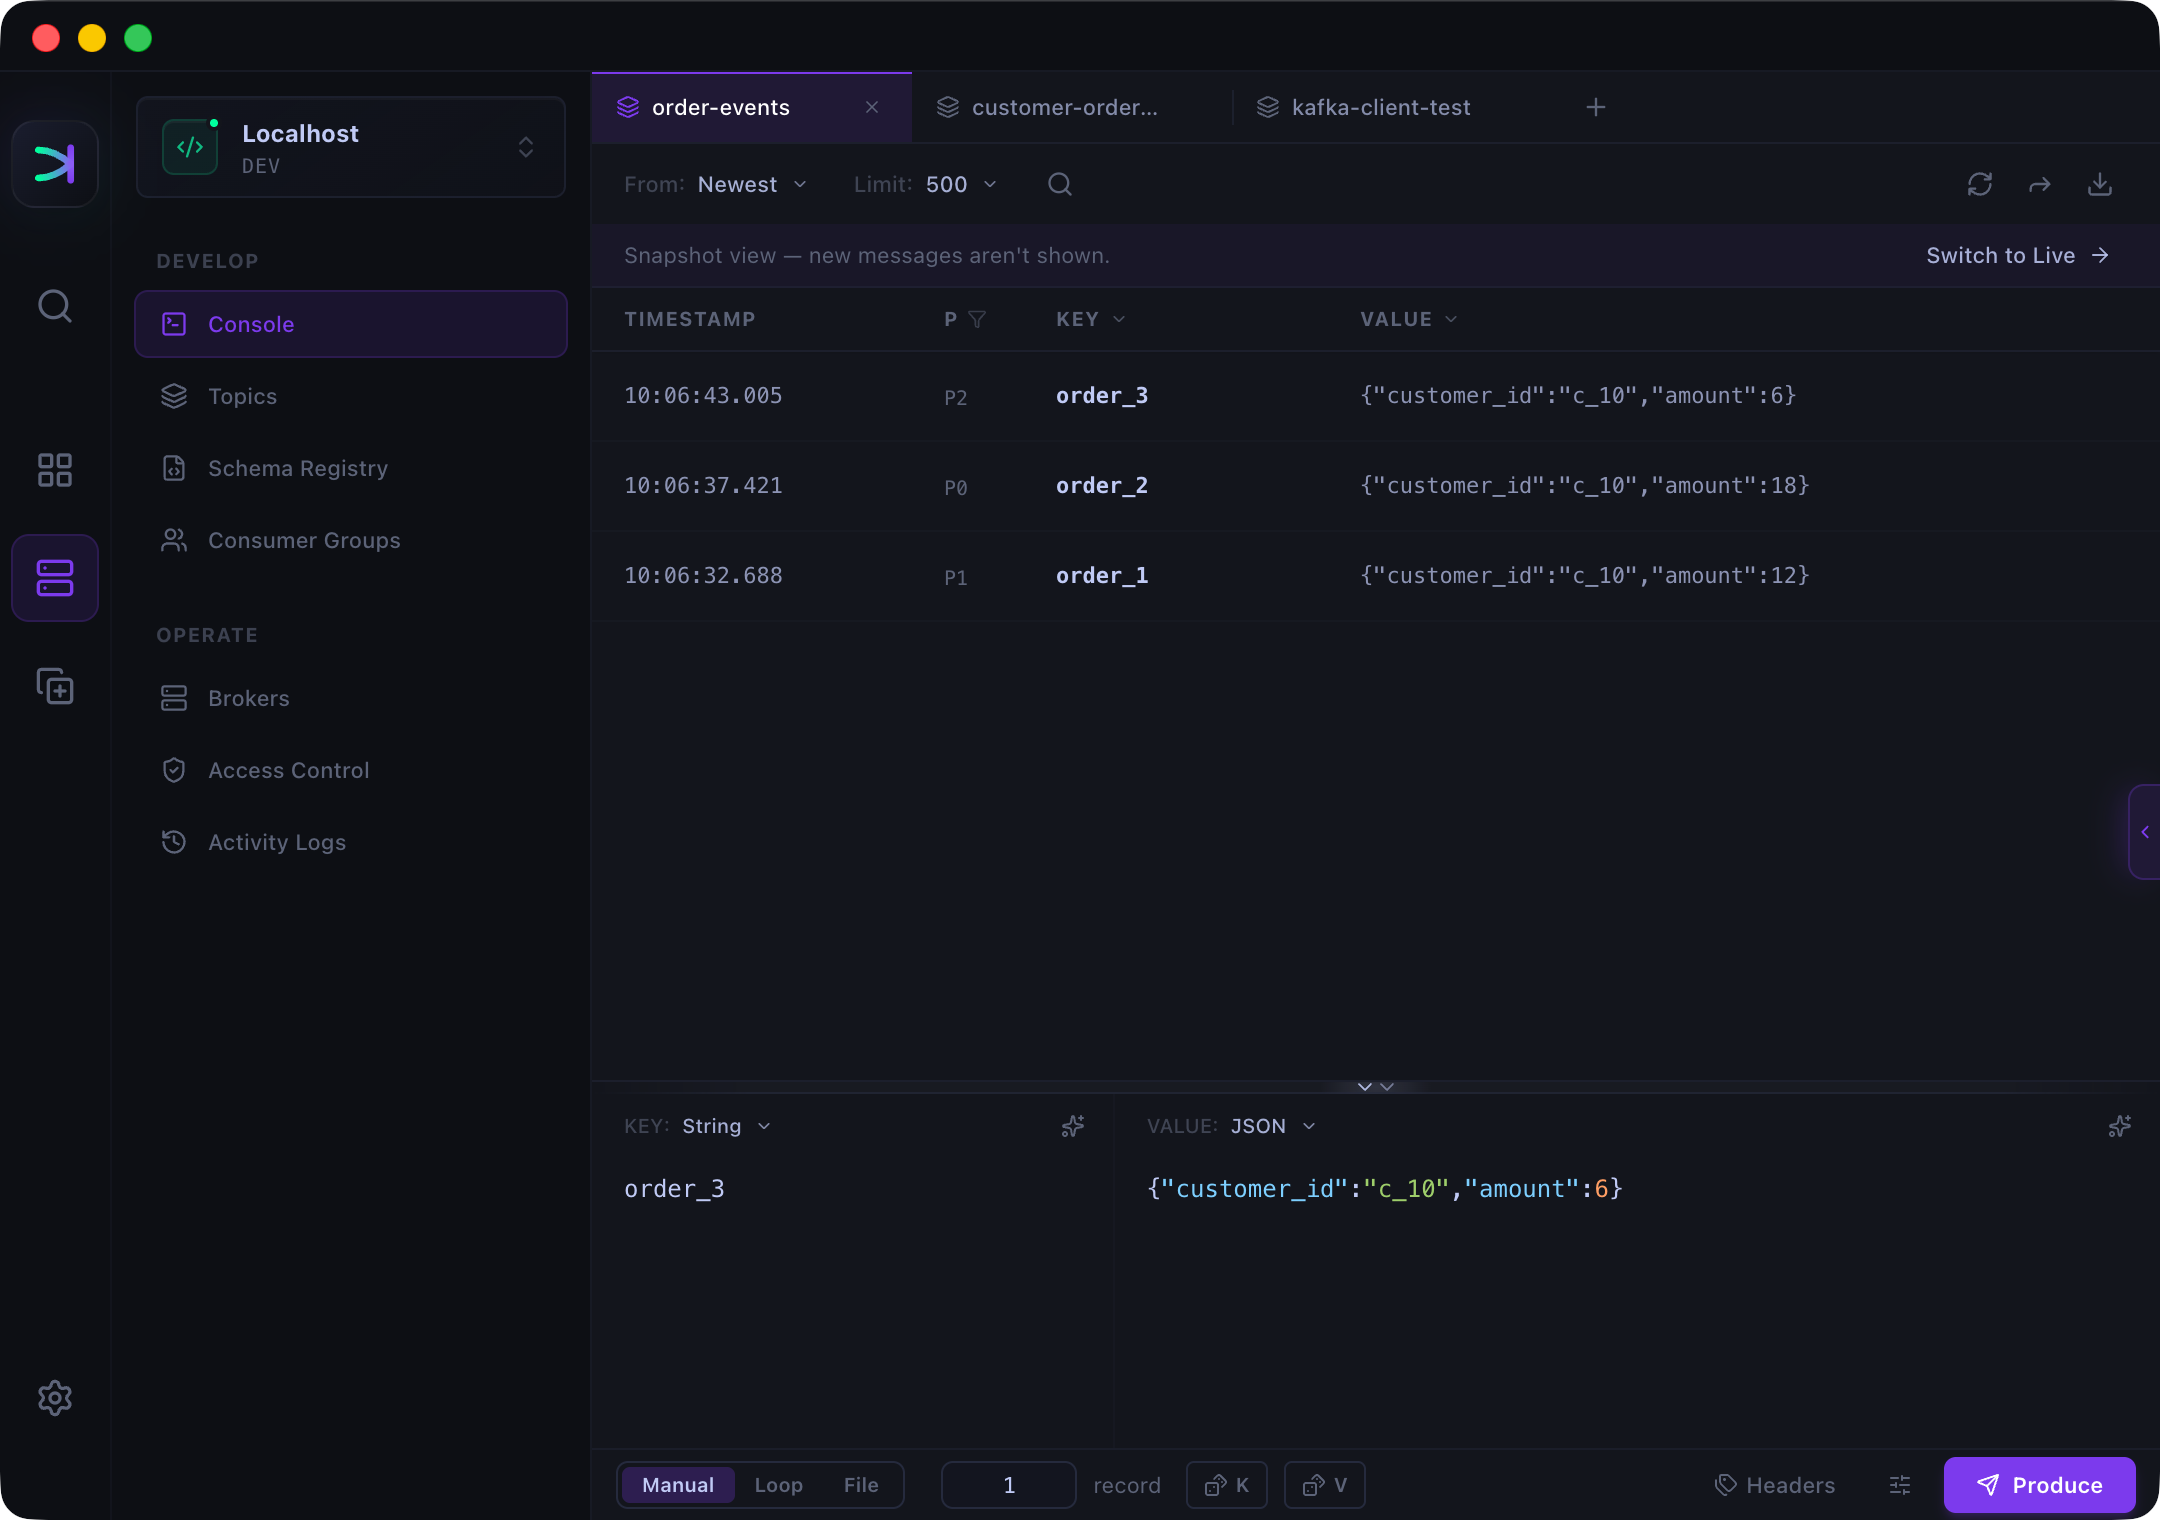2160x1520 pixels.
Task: Select the order_3 message row key
Action: 1102,396
